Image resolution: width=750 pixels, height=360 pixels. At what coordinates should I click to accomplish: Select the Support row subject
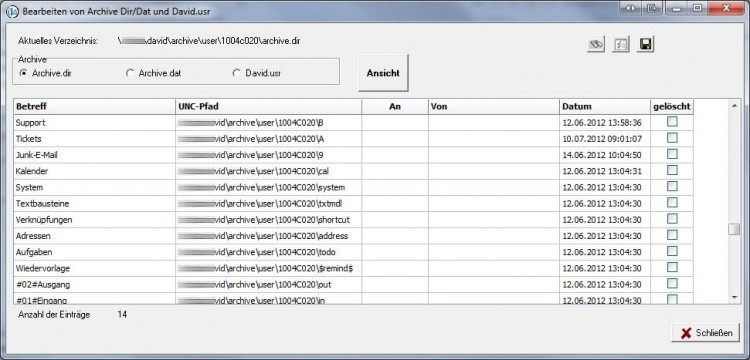coord(30,123)
